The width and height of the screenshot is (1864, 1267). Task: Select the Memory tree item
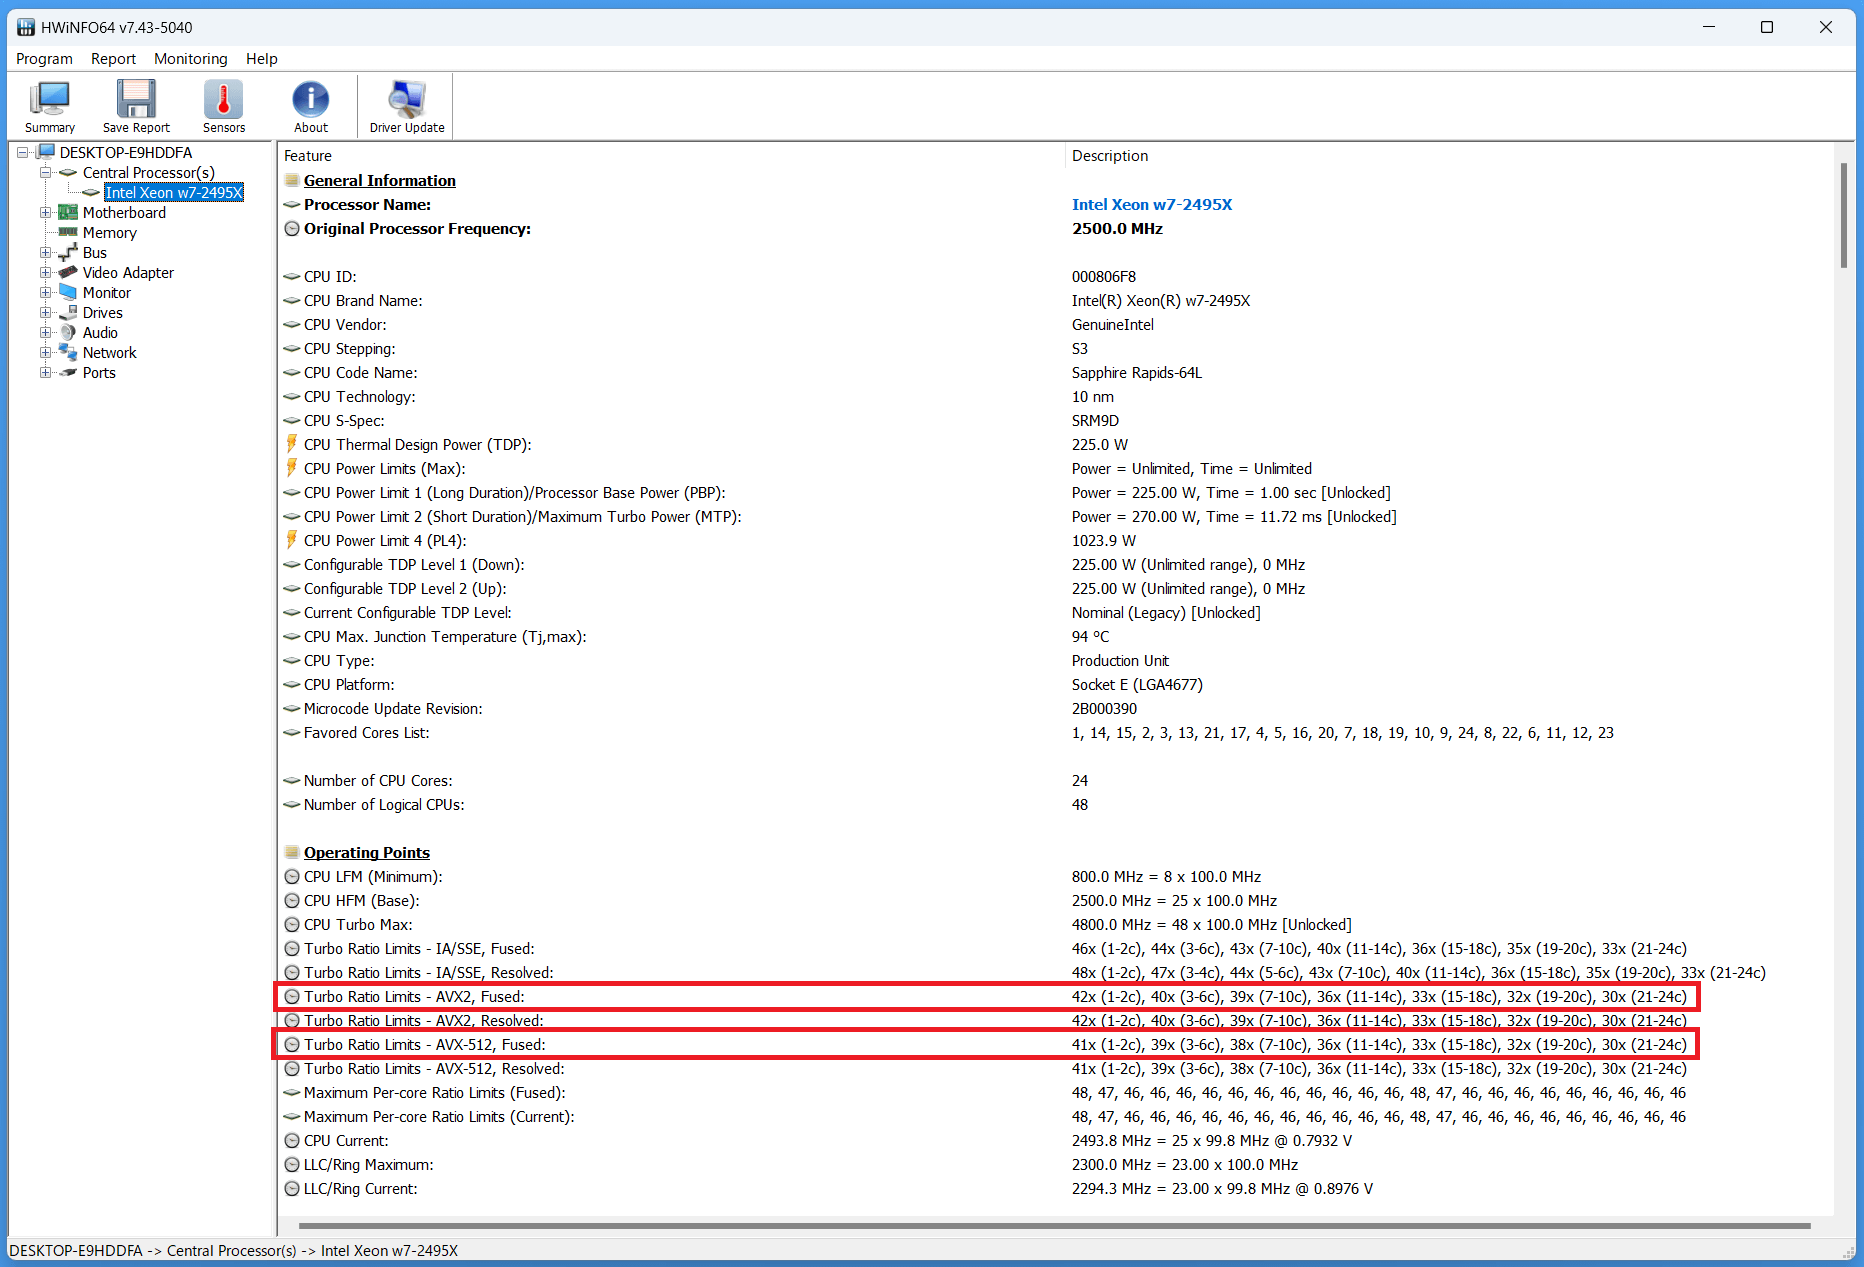click(109, 232)
